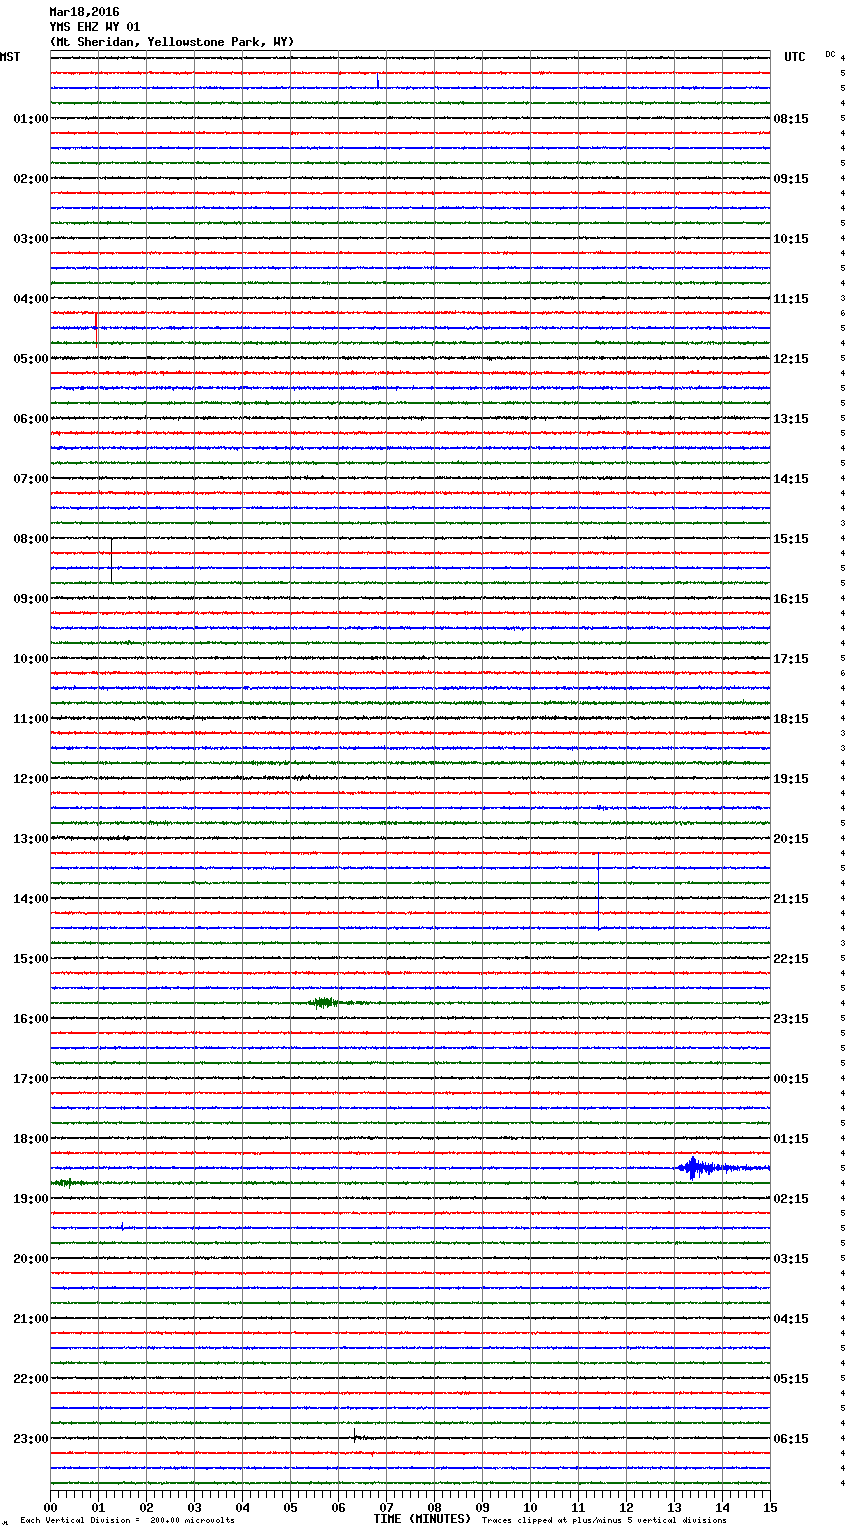Click the 22:15 UTC label

tap(791, 959)
